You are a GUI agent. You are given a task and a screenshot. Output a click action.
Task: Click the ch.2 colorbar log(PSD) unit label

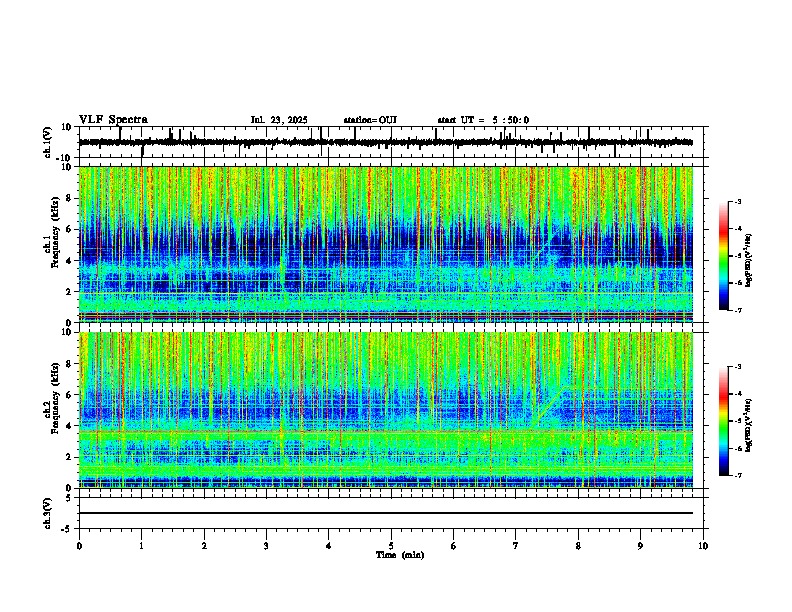point(749,425)
